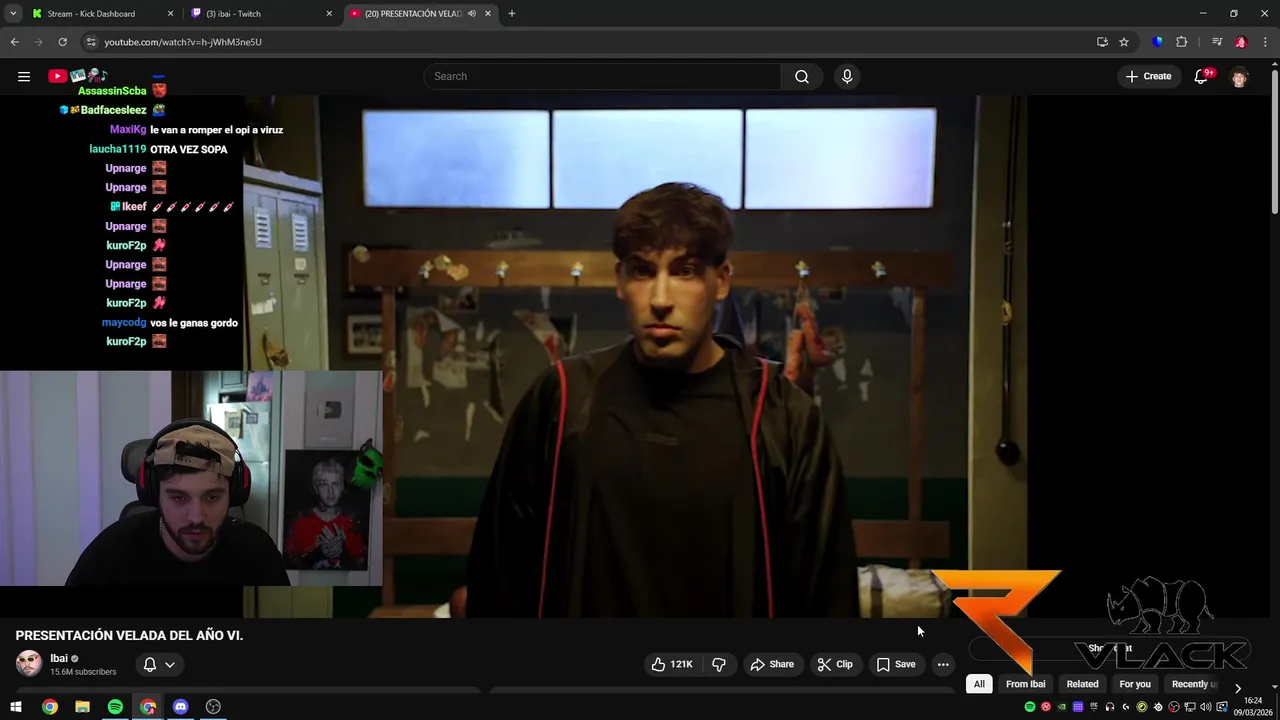Click the YouTube logo in header
The height and width of the screenshot is (720, 1280).
(x=77, y=76)
